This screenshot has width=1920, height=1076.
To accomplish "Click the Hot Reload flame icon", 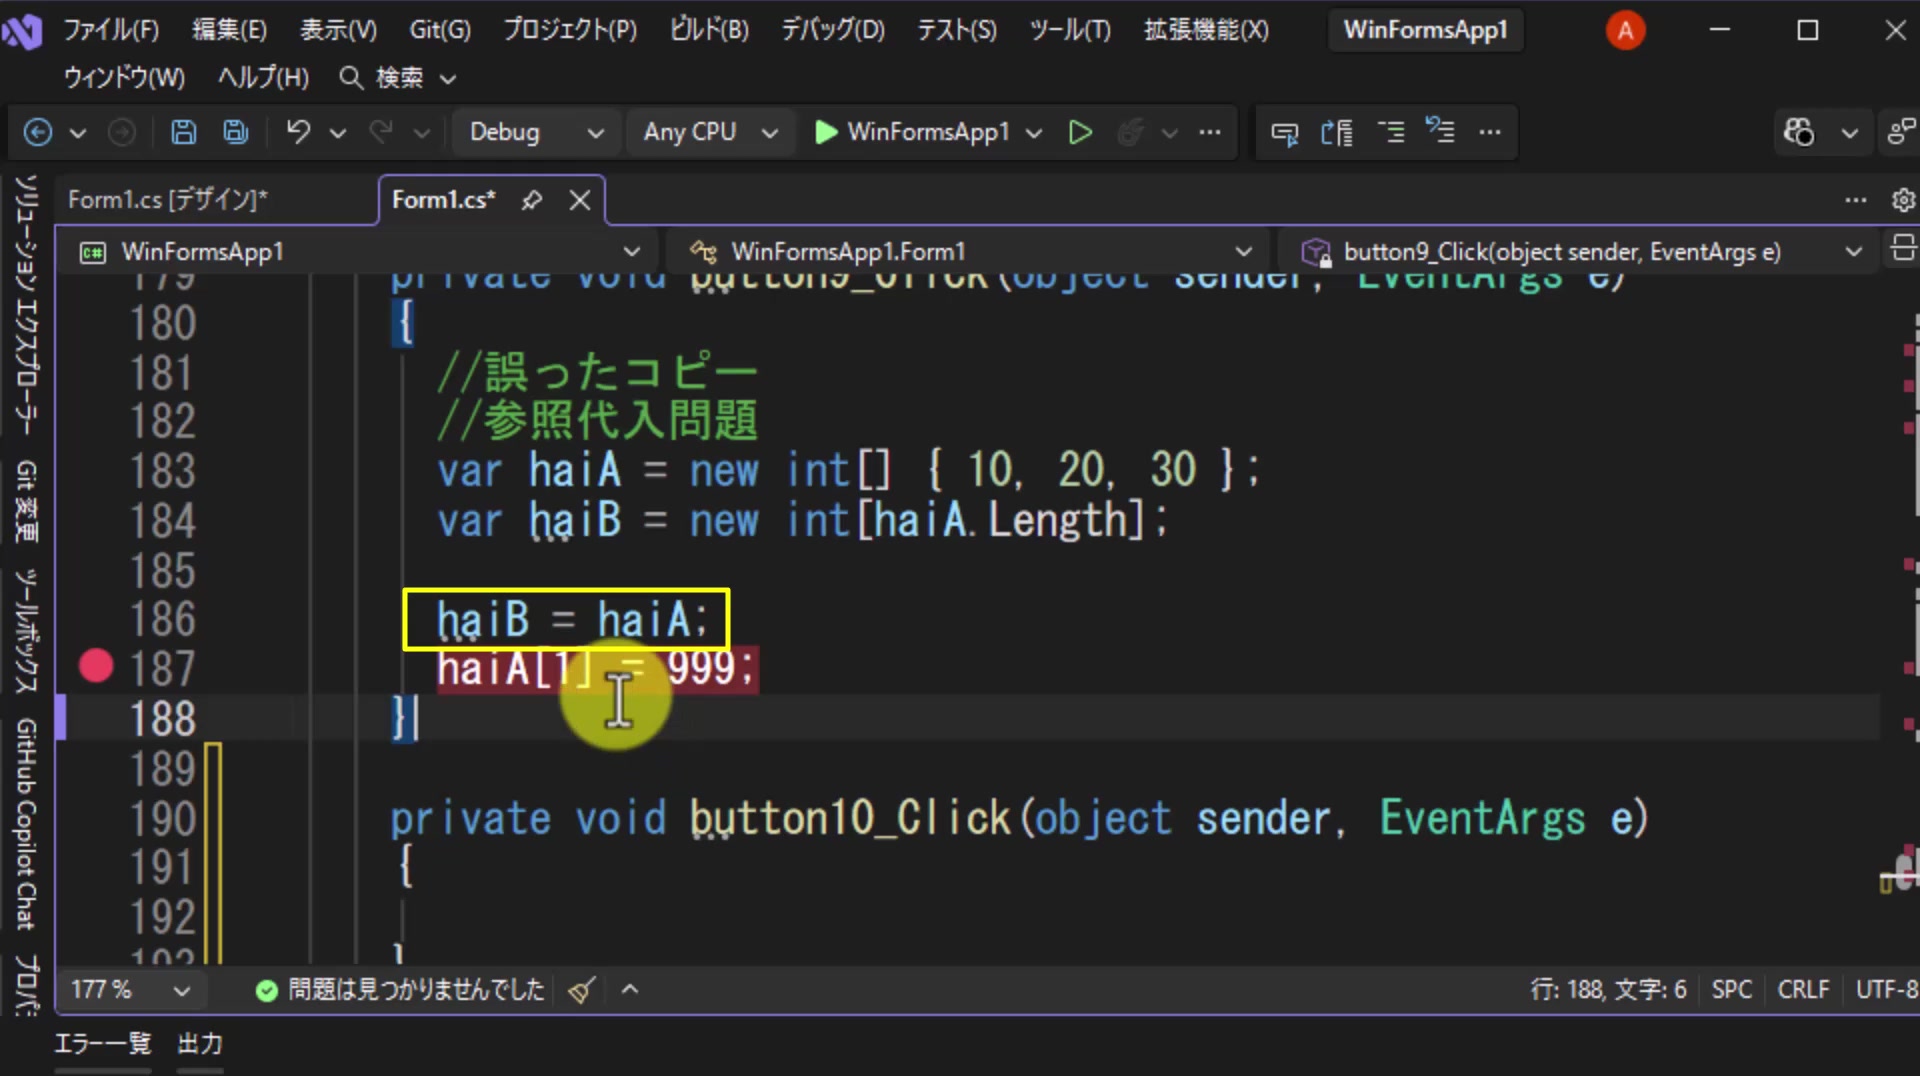I will pos(1130,132).
